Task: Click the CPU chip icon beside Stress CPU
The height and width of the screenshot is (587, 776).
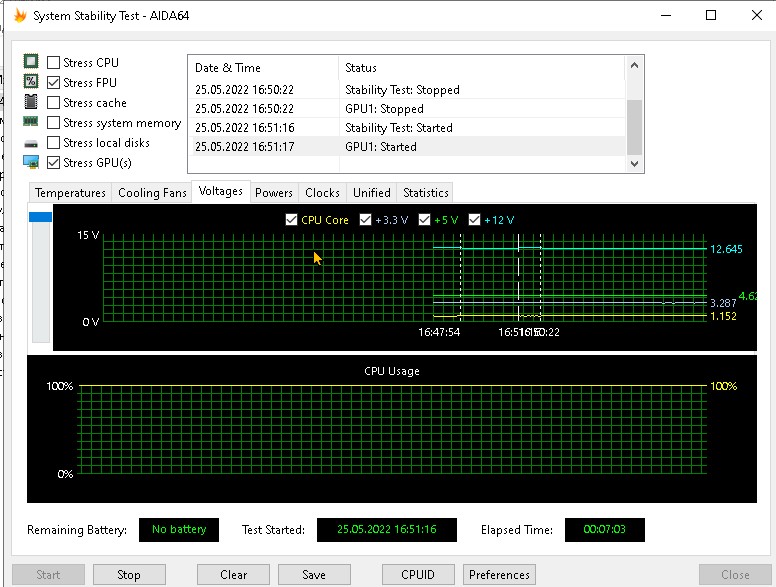Action: pyautogui.click(x=31, y=61)
